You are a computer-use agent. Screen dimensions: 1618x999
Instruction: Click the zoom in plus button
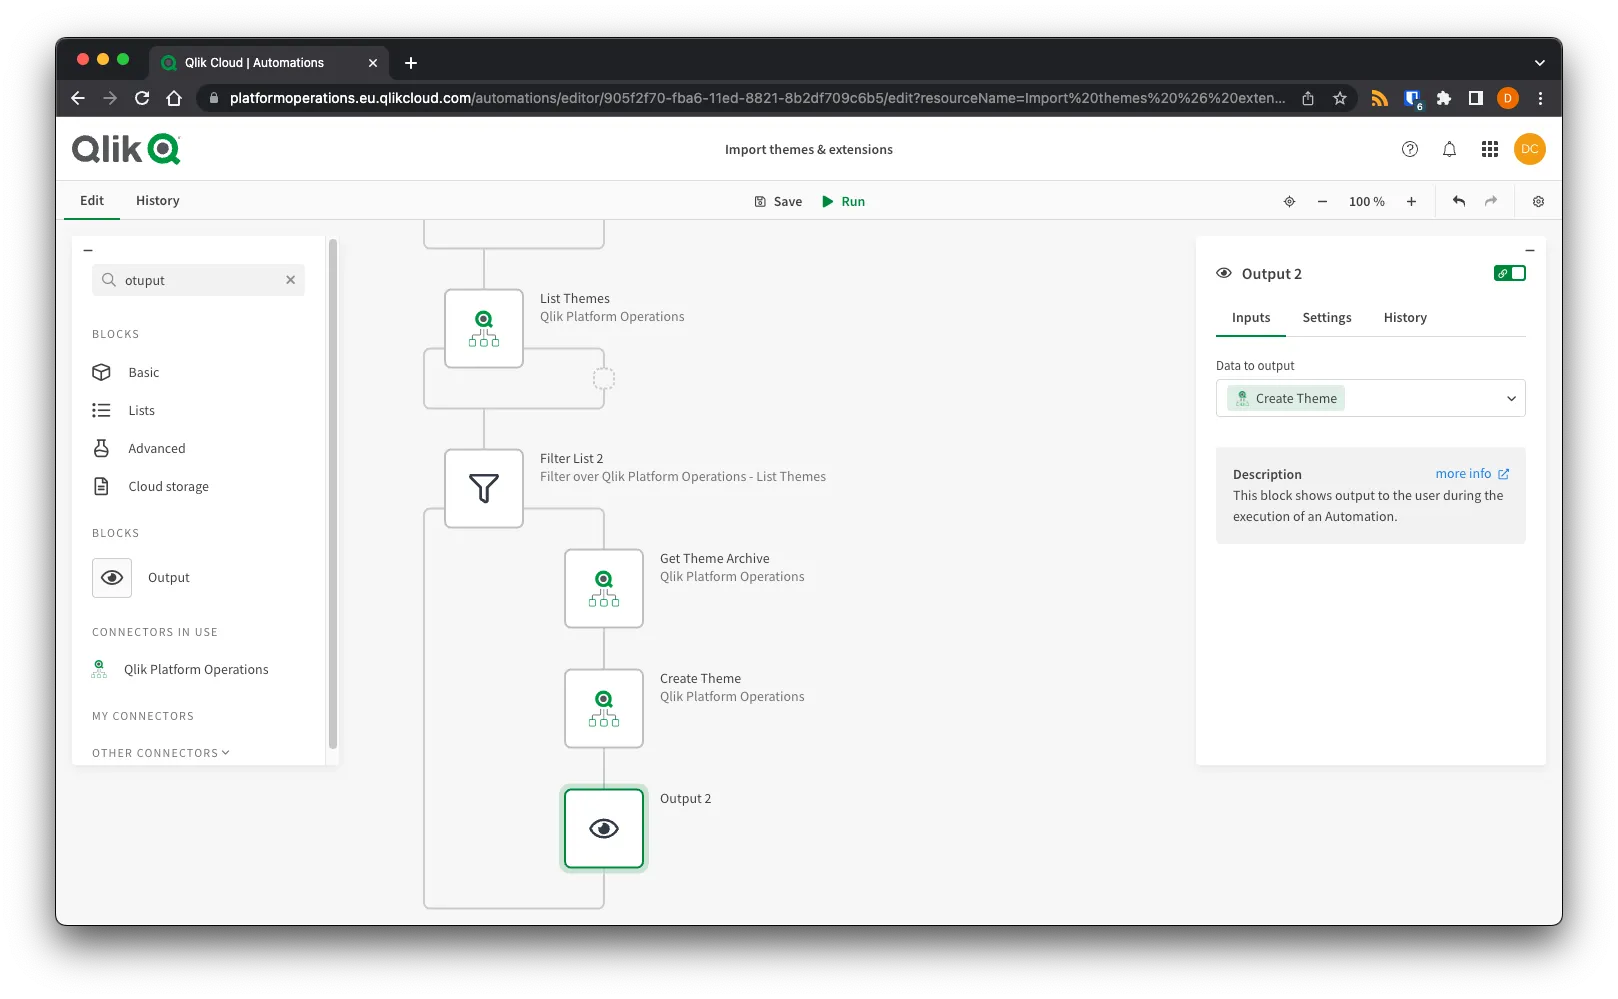(x=1411, y=201)
